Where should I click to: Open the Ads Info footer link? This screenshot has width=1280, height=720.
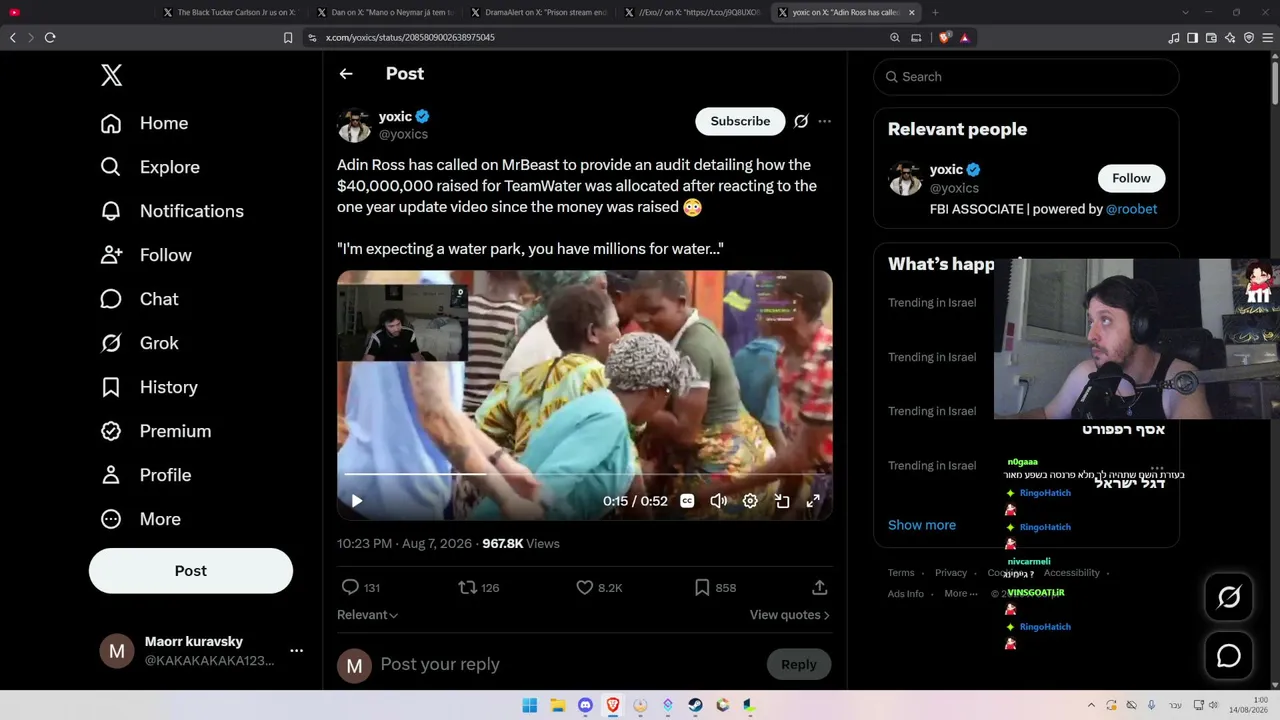coord(906,594)
